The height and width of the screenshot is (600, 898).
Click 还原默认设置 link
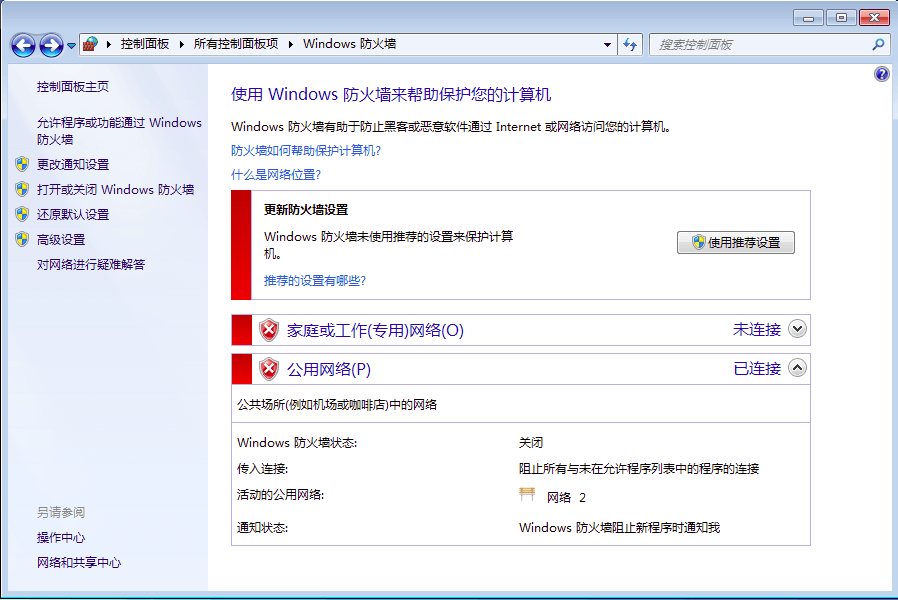click(73, 214)
